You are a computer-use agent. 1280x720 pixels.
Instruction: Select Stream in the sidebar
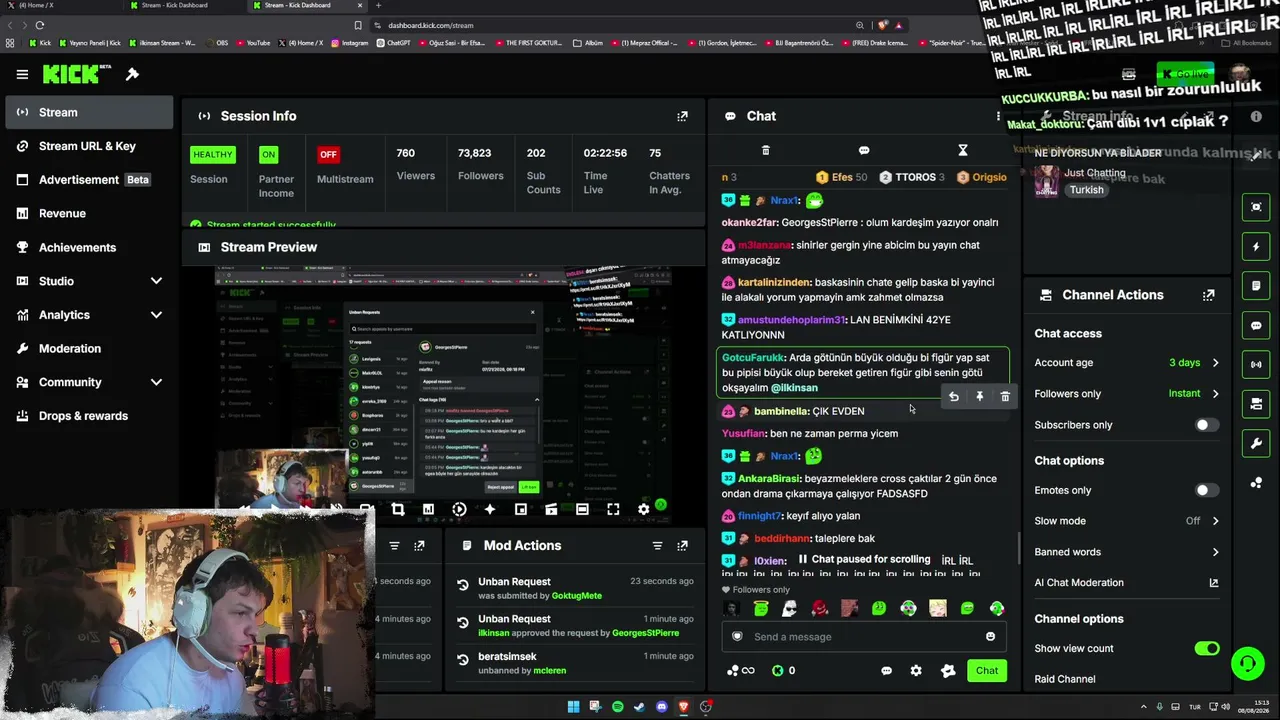coord(87,112)
